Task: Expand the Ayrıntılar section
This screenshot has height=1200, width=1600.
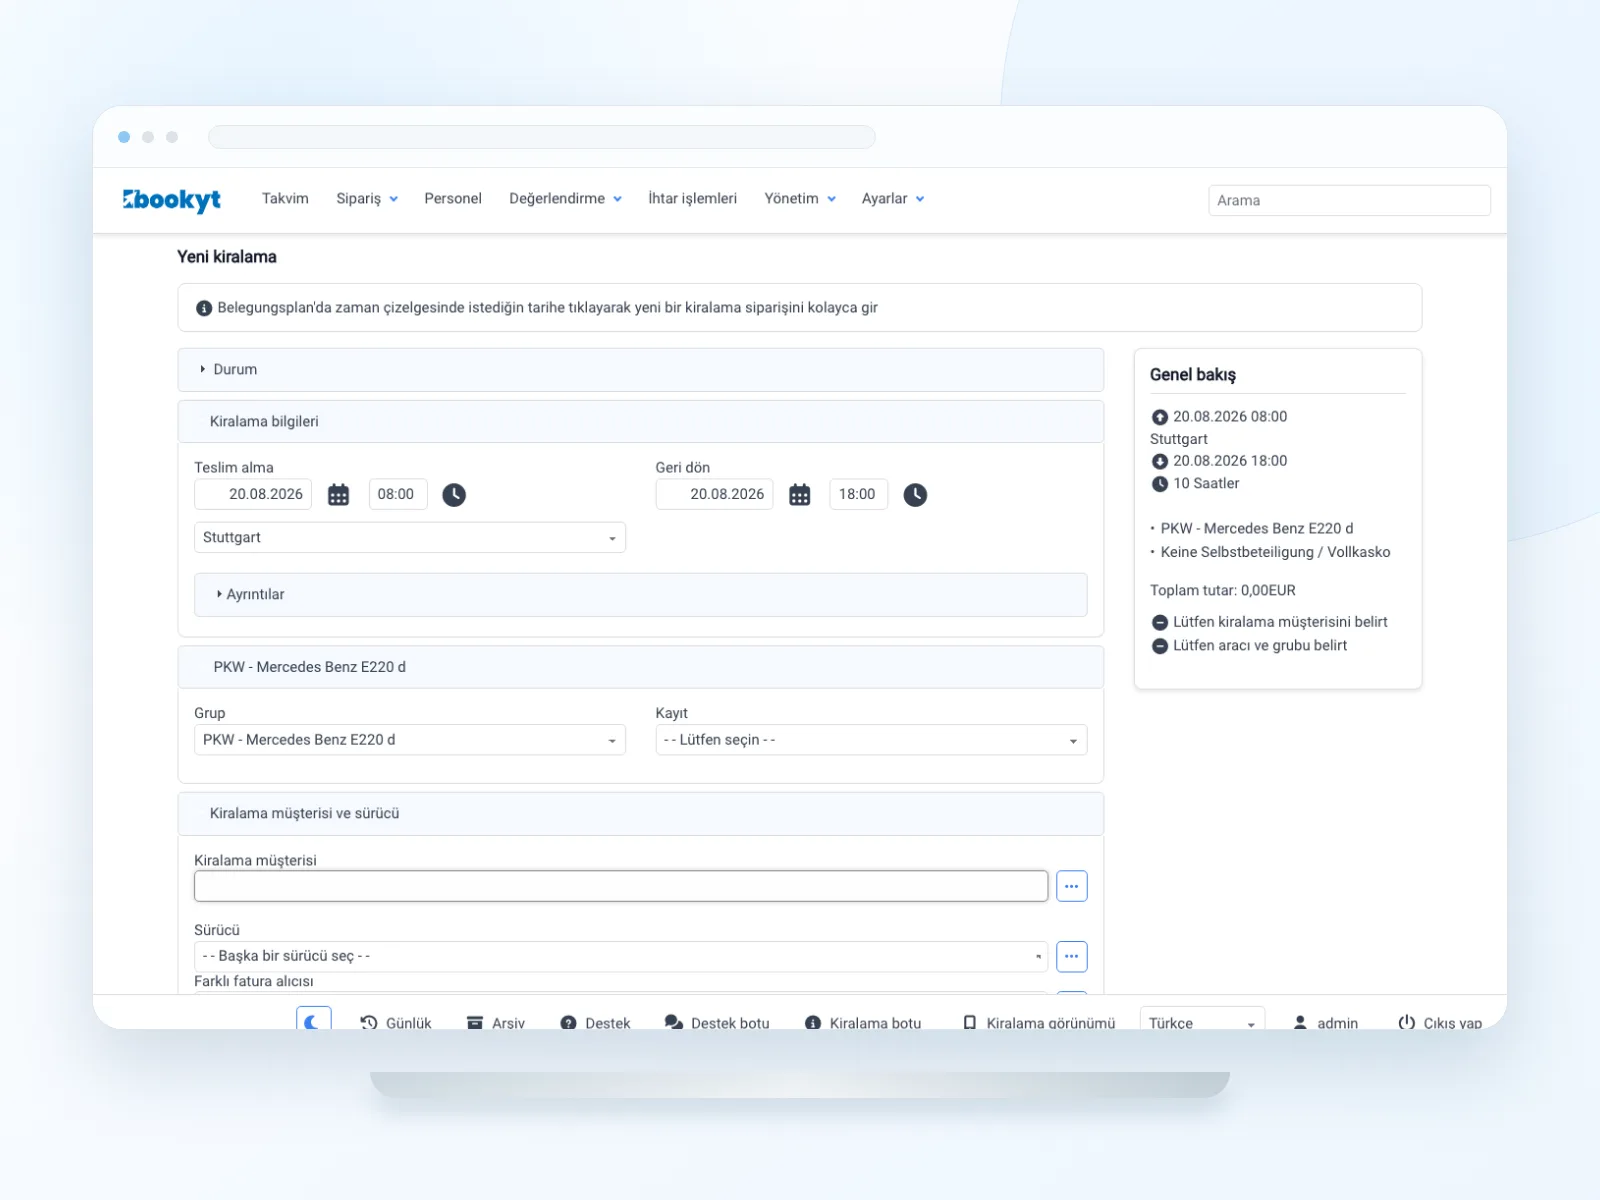Action: click(x=640, y=594)
